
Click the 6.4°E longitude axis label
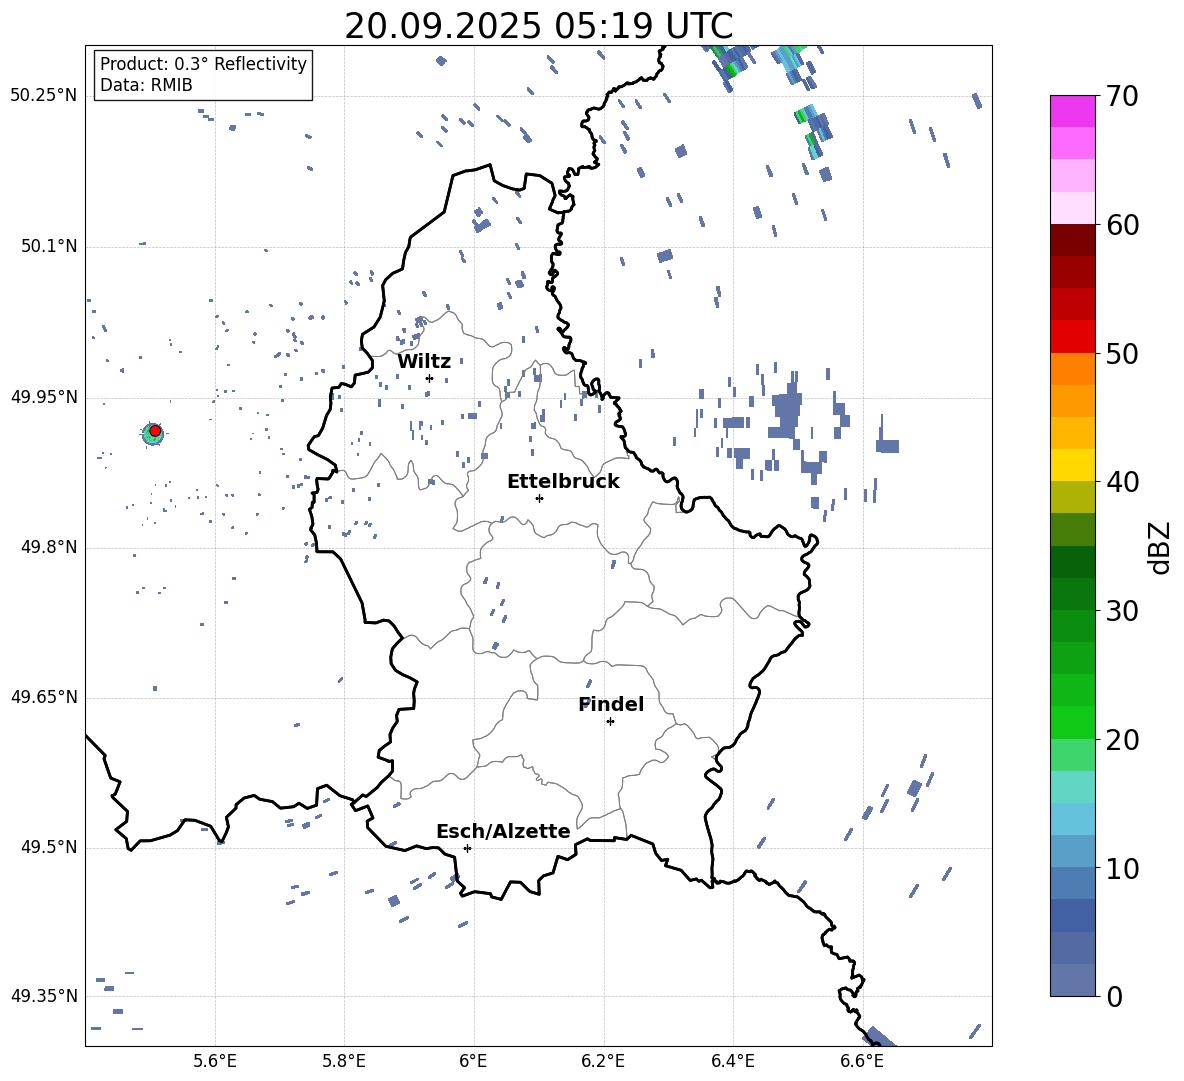point(732,1061)
